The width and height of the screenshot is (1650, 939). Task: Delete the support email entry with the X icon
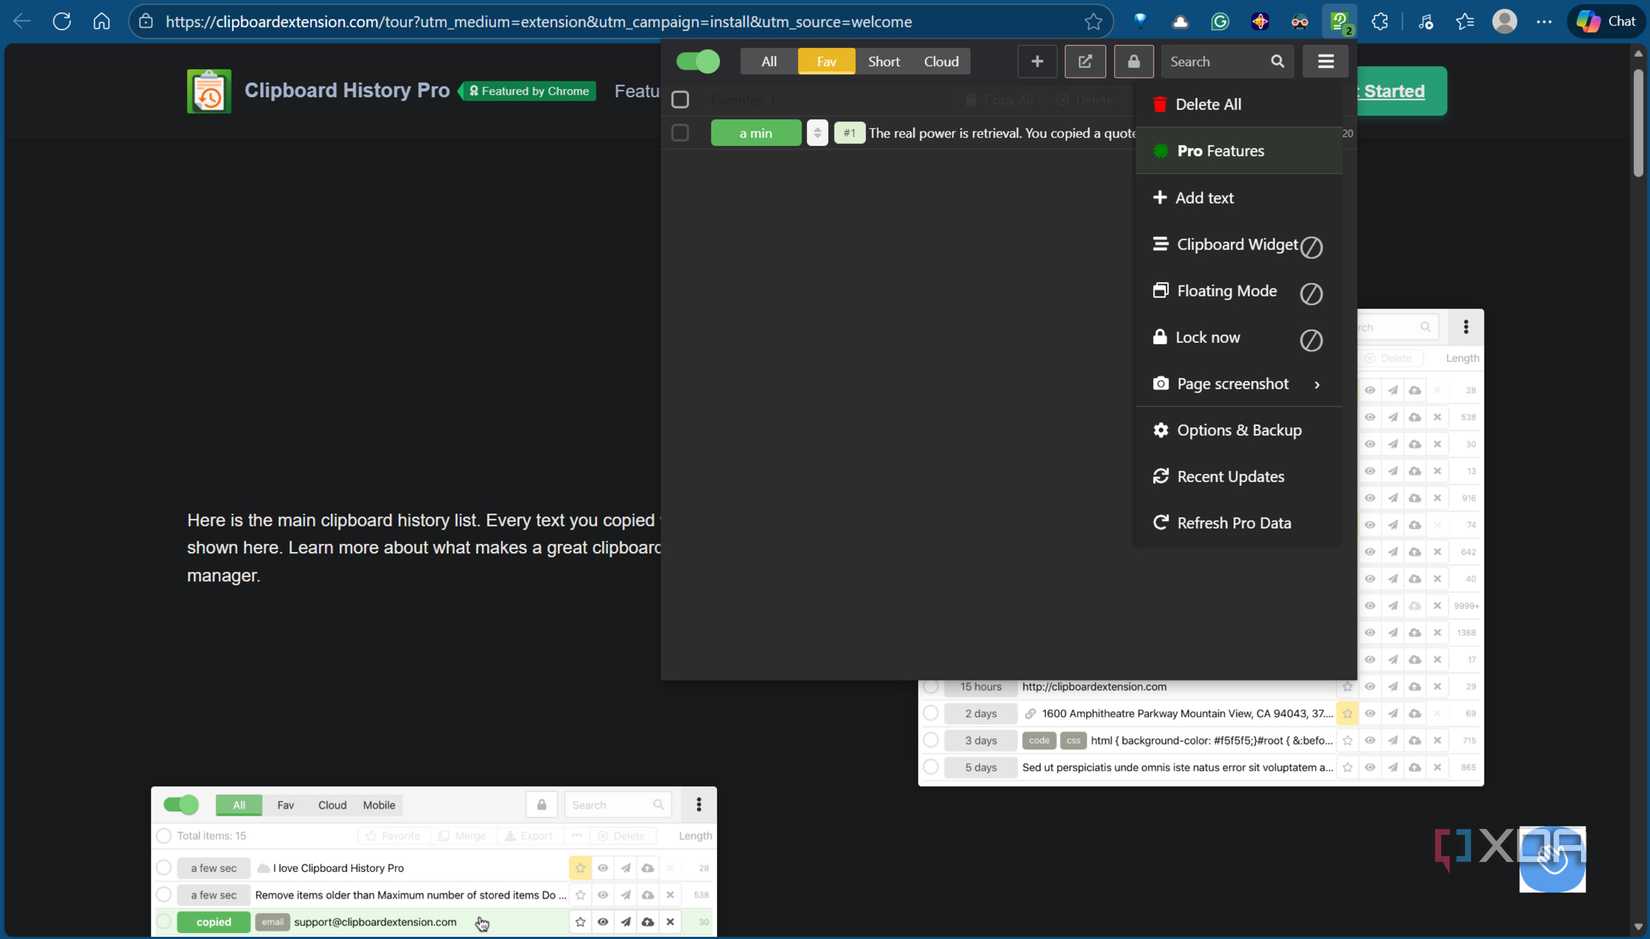click(670, 922)
